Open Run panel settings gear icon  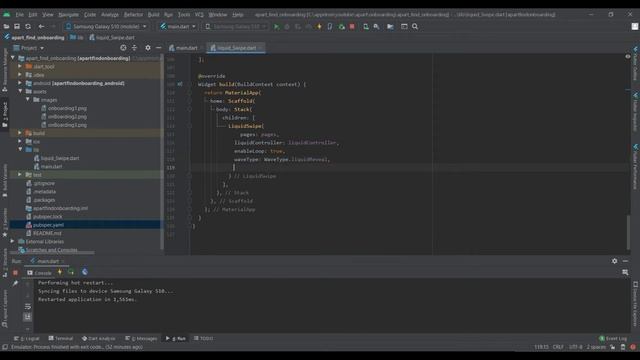point(614,261)
